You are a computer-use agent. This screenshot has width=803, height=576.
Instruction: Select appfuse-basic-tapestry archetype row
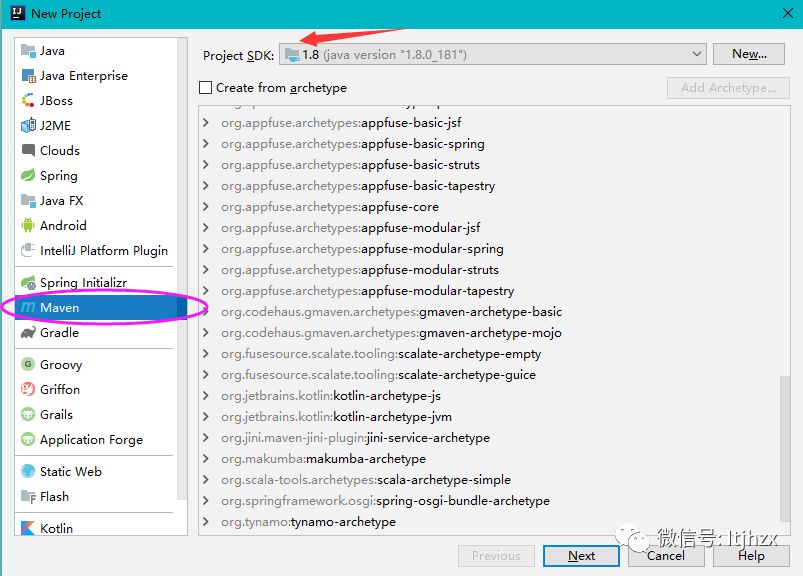(494, 185)
